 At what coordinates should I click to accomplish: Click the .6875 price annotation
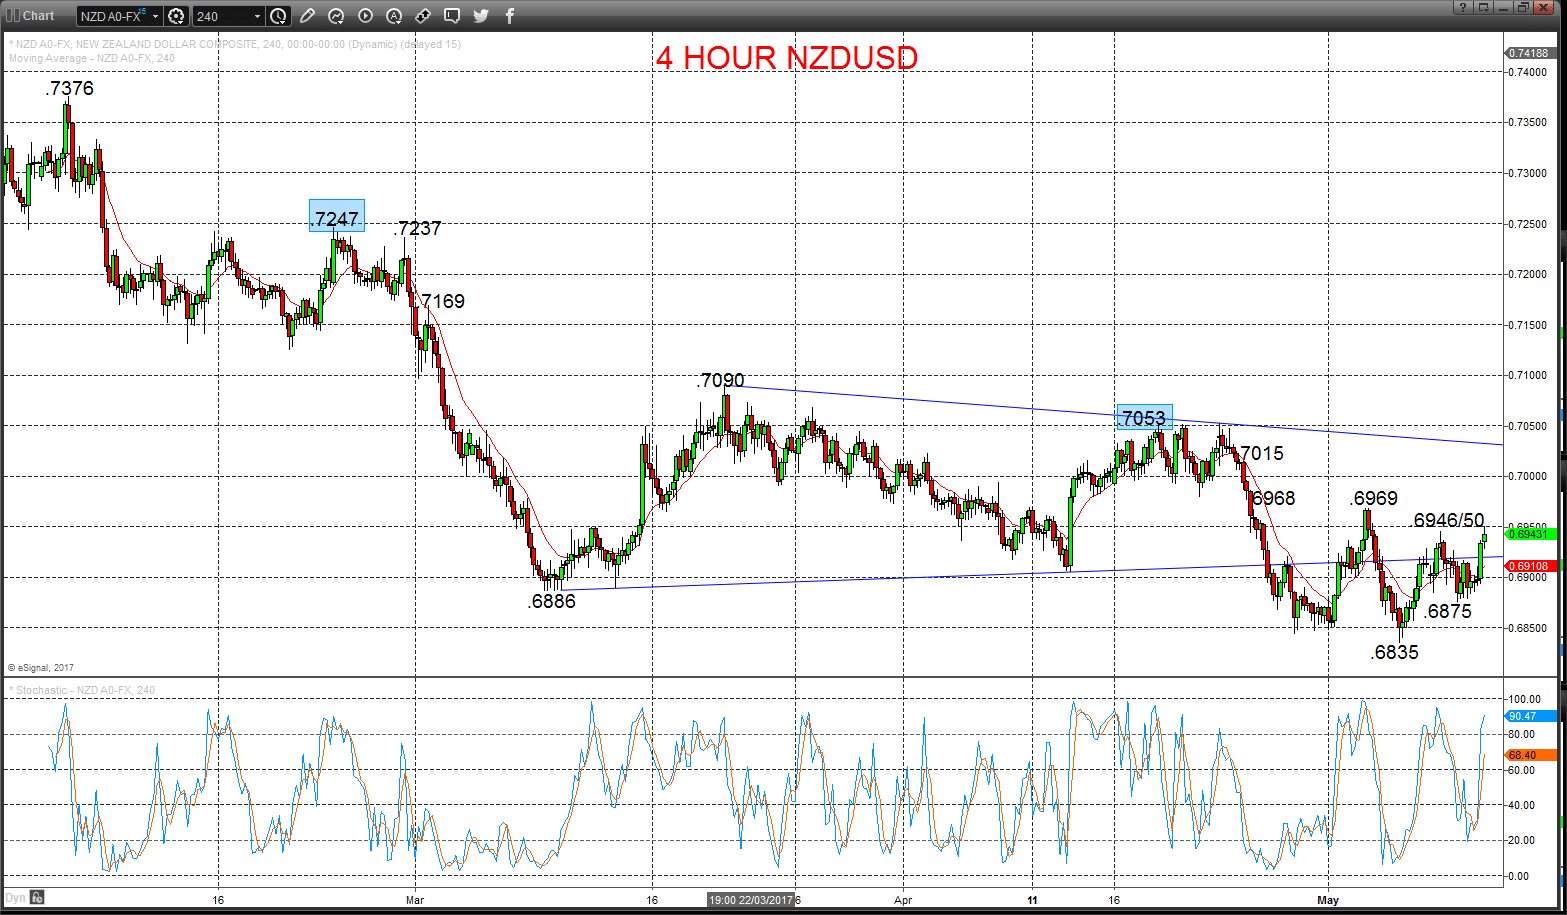pyautogui.click(x=1447, y=611)
